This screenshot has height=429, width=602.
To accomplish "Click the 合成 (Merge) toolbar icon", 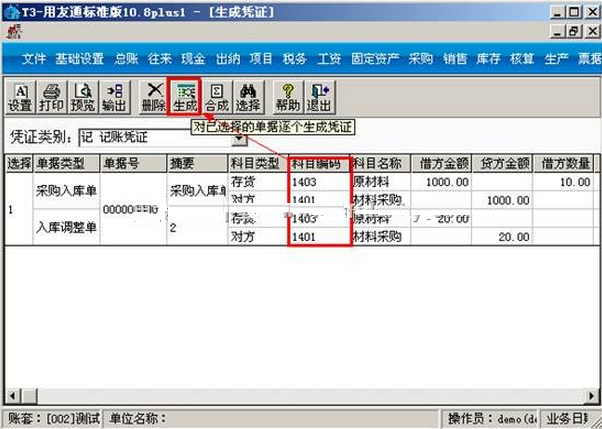I will click(216, 96).
